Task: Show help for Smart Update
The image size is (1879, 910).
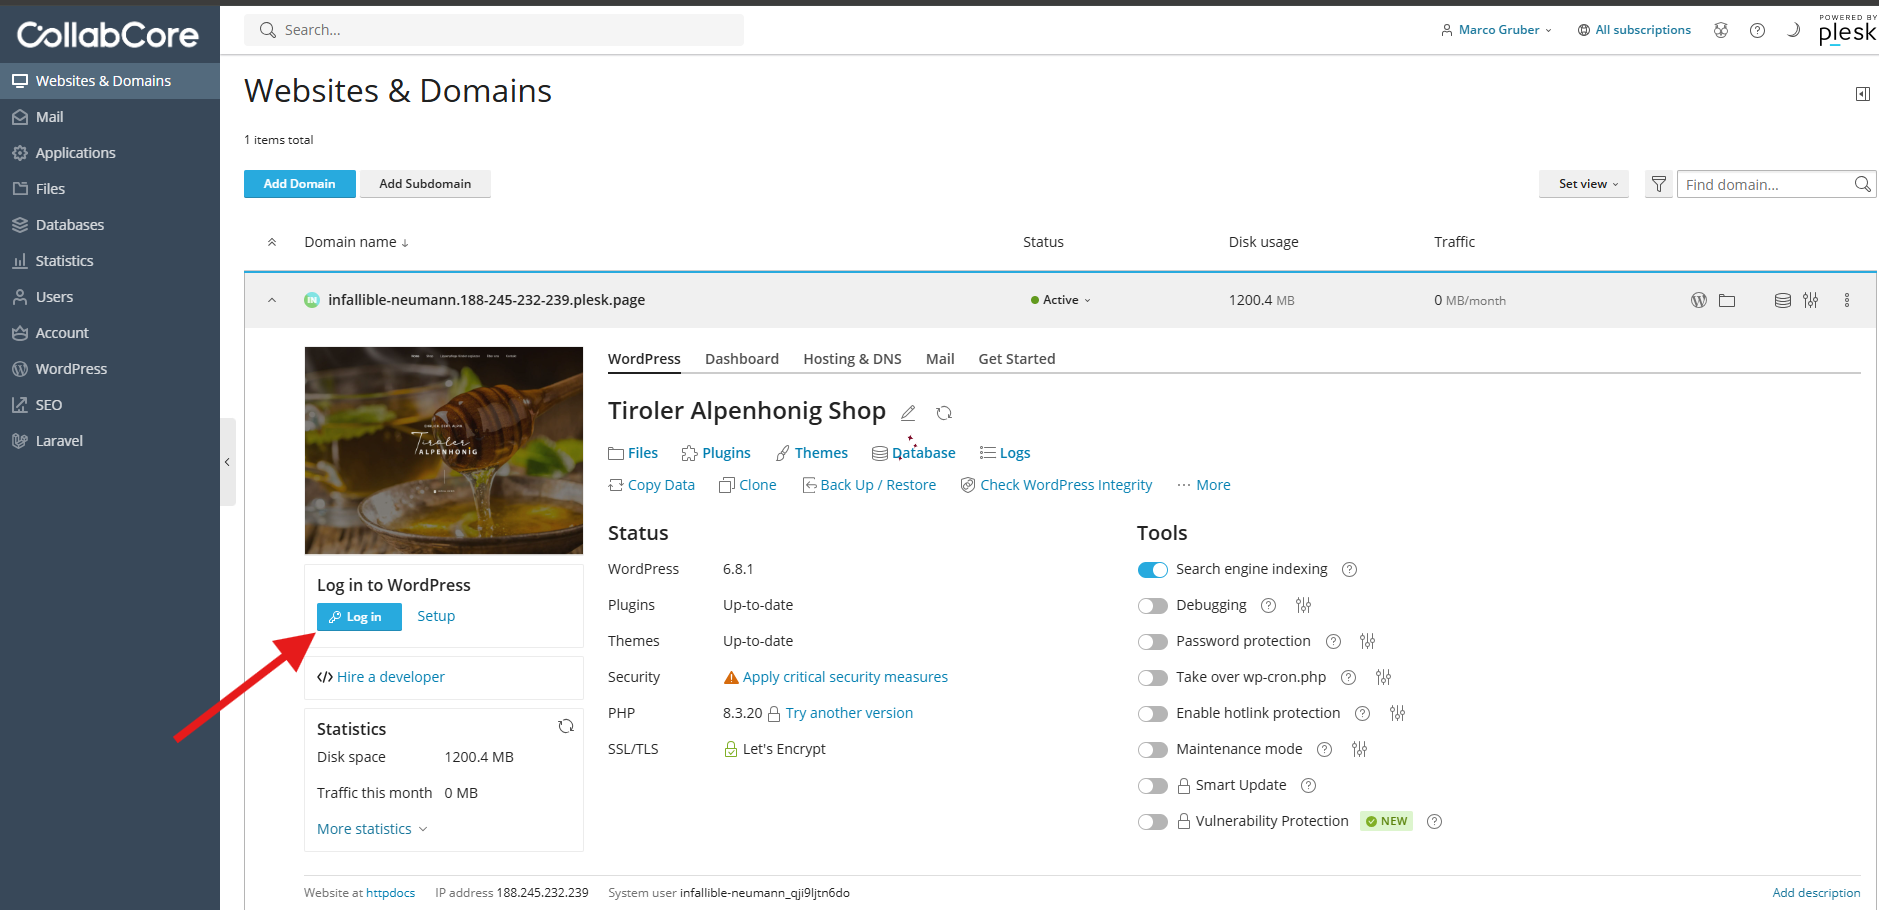Action: (1308, 786)
